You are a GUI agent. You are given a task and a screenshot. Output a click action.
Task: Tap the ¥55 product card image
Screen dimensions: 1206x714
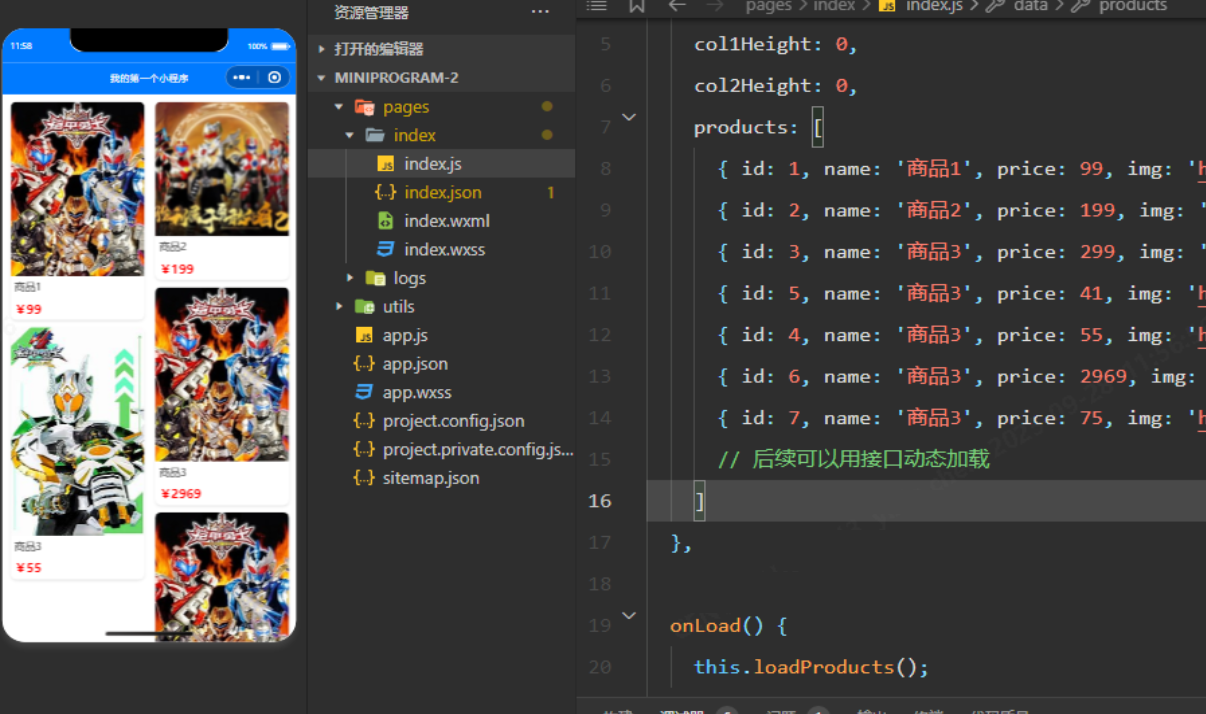[77, 430]
